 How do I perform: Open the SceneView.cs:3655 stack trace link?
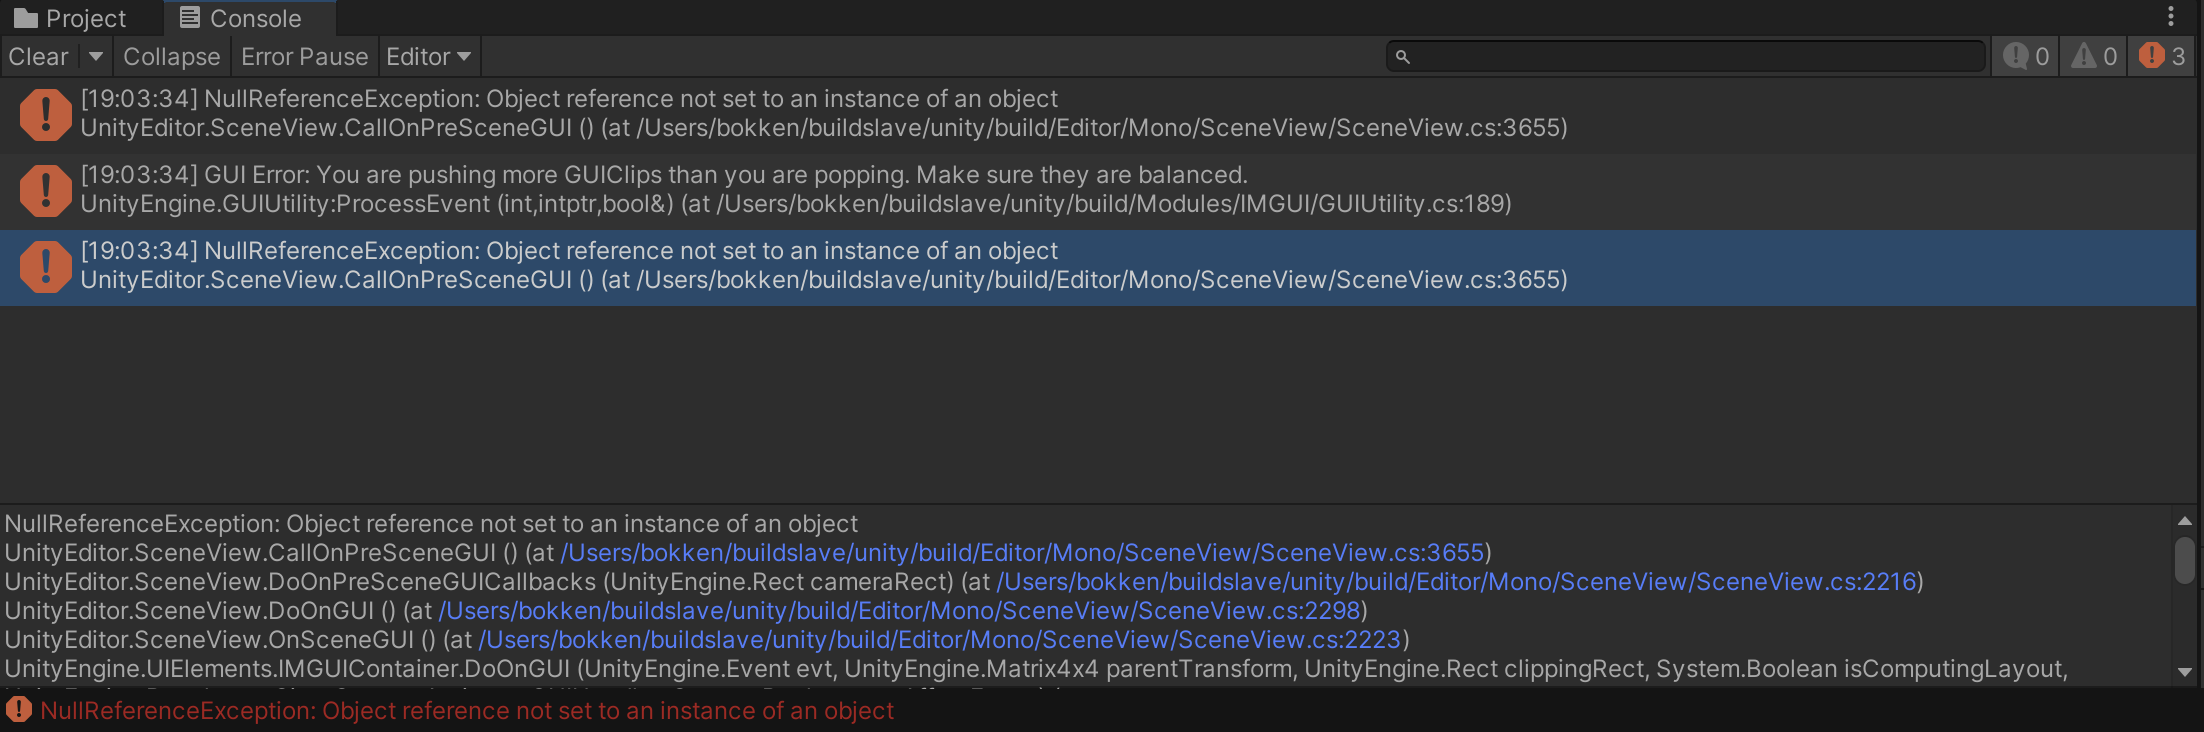pos(1022,553)
